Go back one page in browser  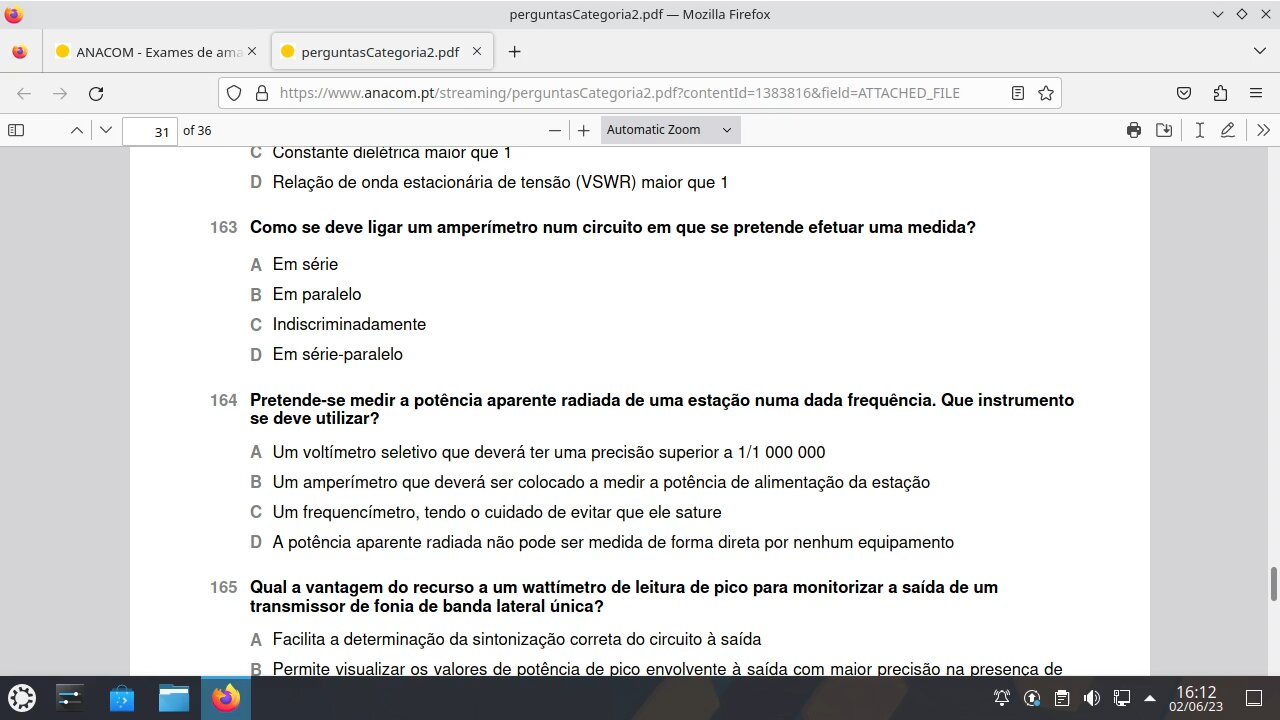click(24, 93)
